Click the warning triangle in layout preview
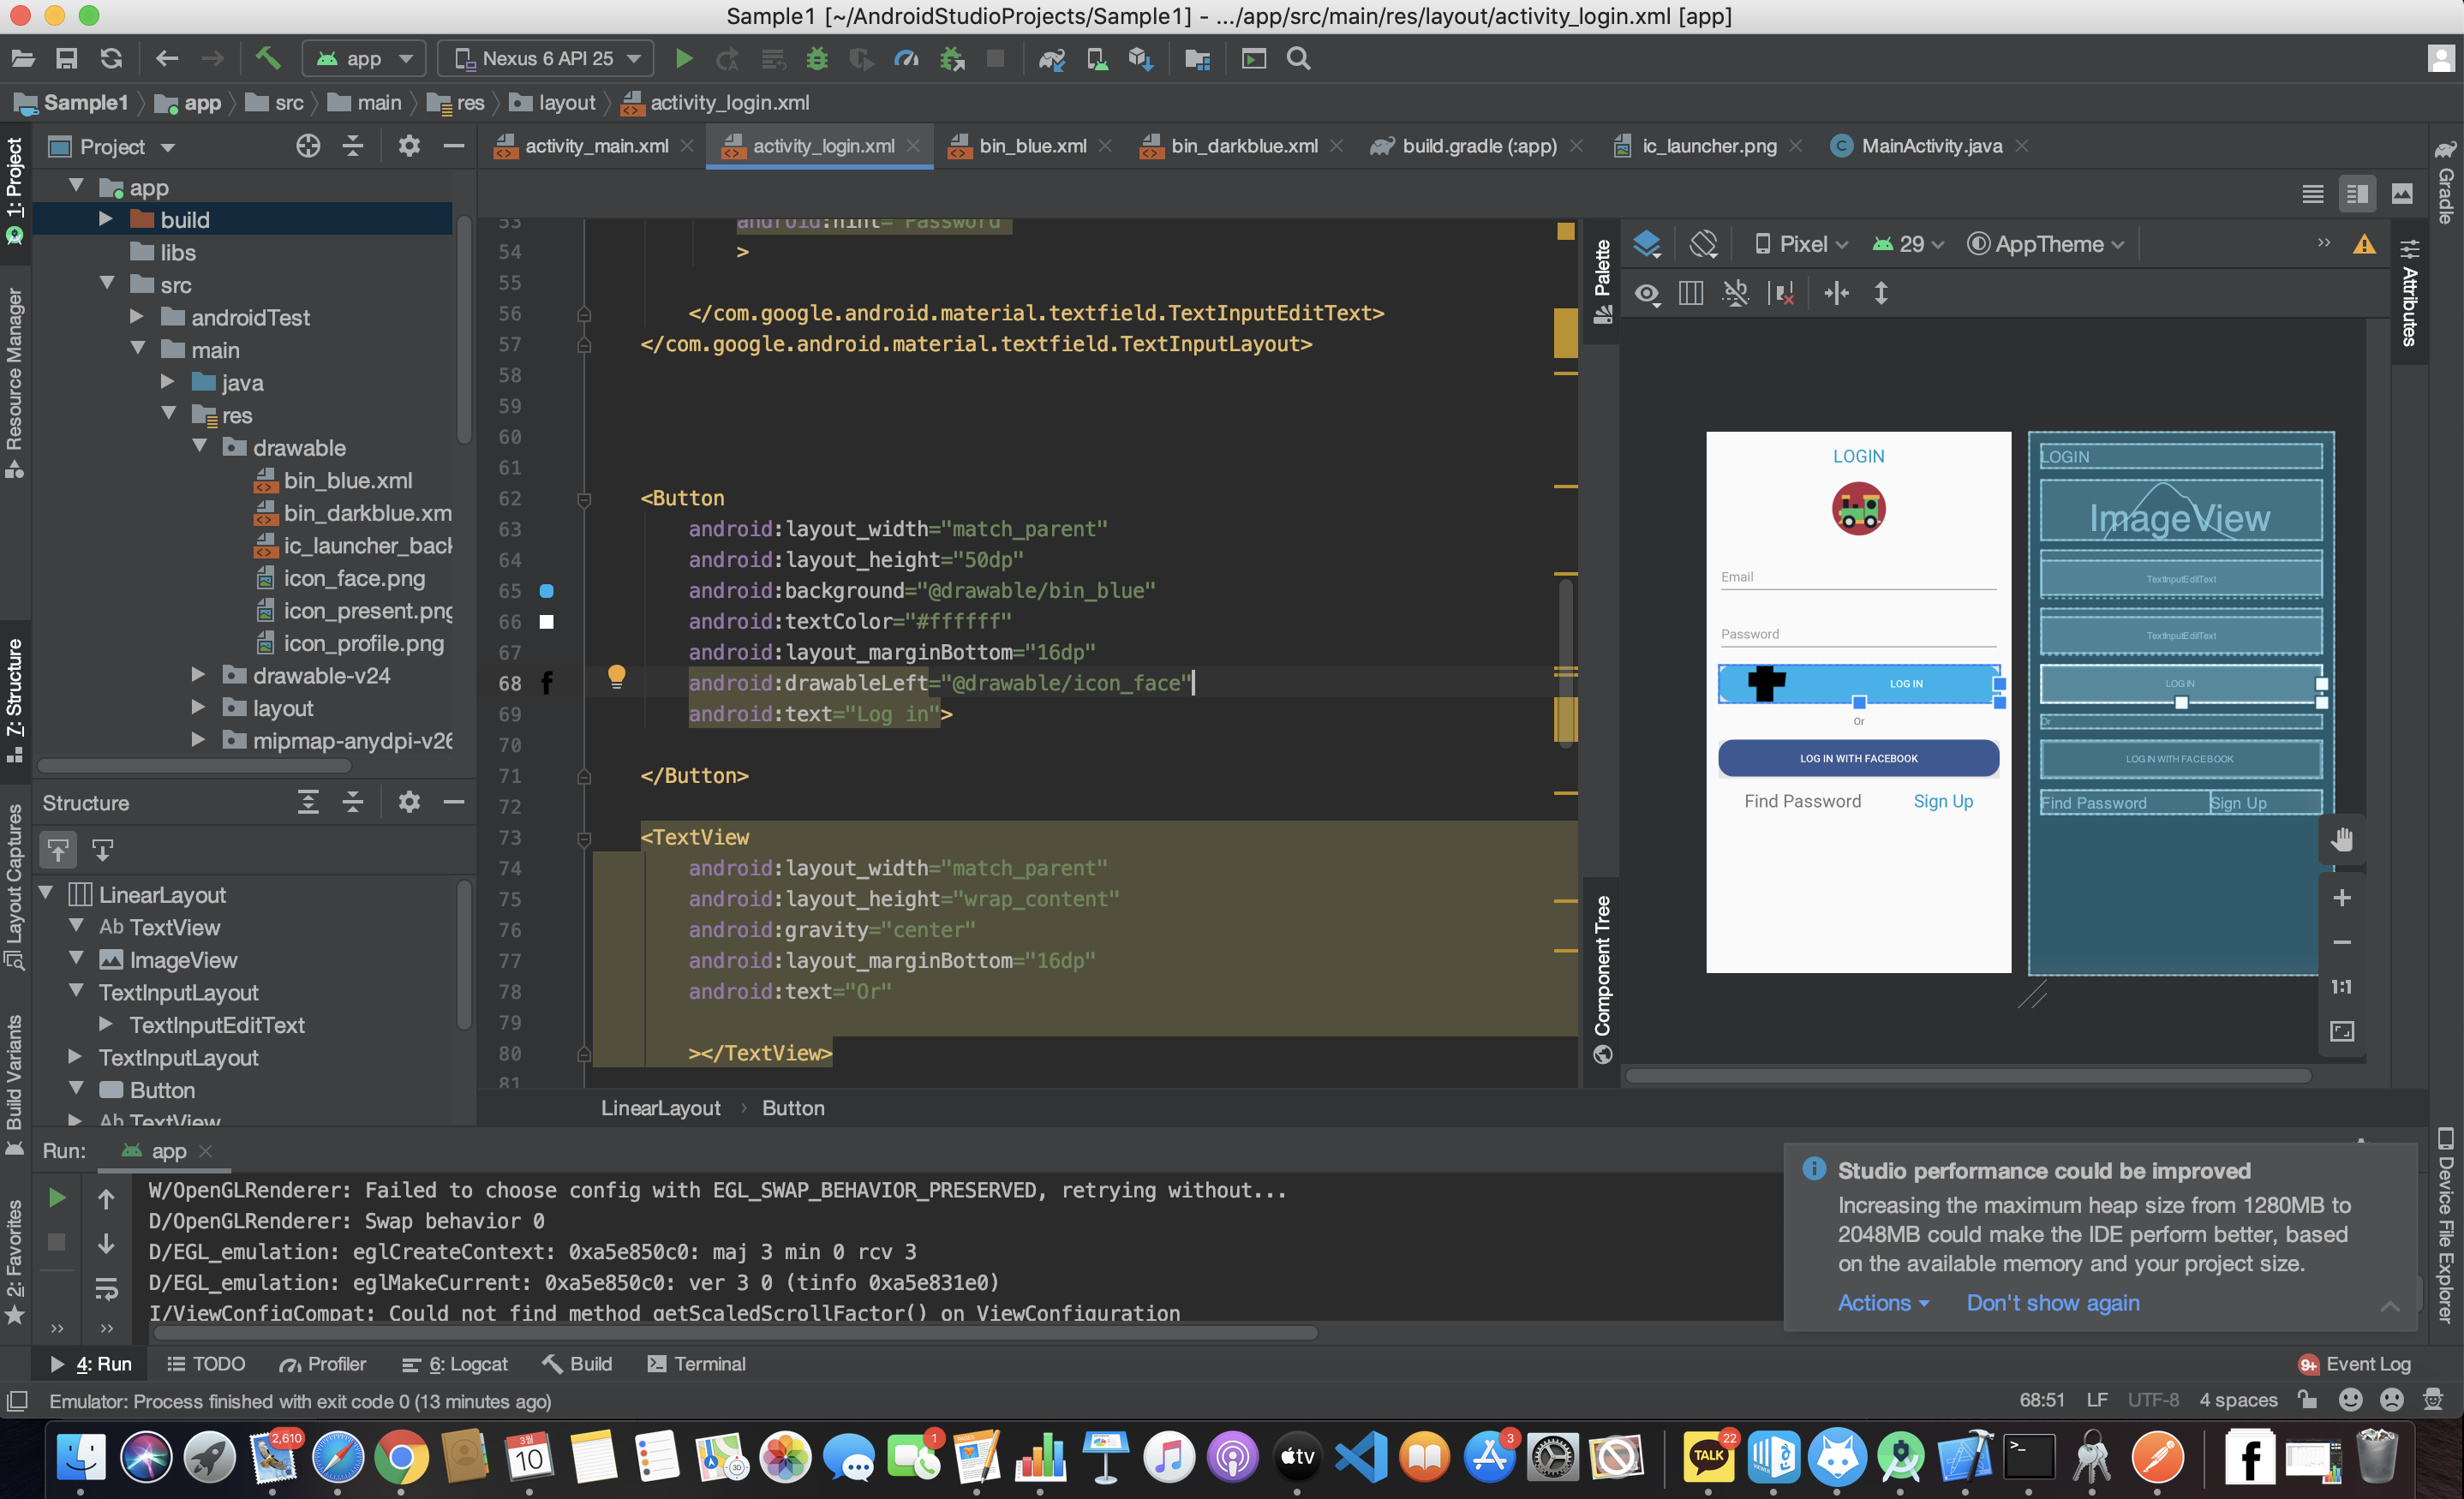Screen dimensions: 2464x1499 [2364, 244]
